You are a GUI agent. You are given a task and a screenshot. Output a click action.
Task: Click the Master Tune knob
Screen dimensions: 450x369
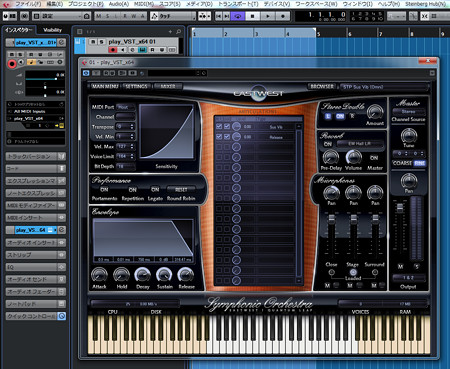point(409,136)
